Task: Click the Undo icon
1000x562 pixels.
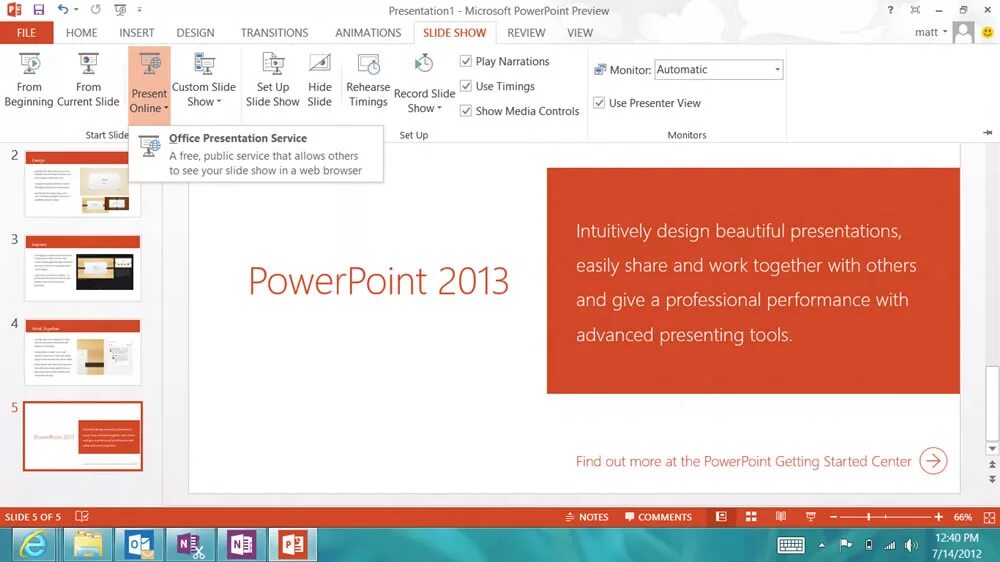Action: click(62, 10)
